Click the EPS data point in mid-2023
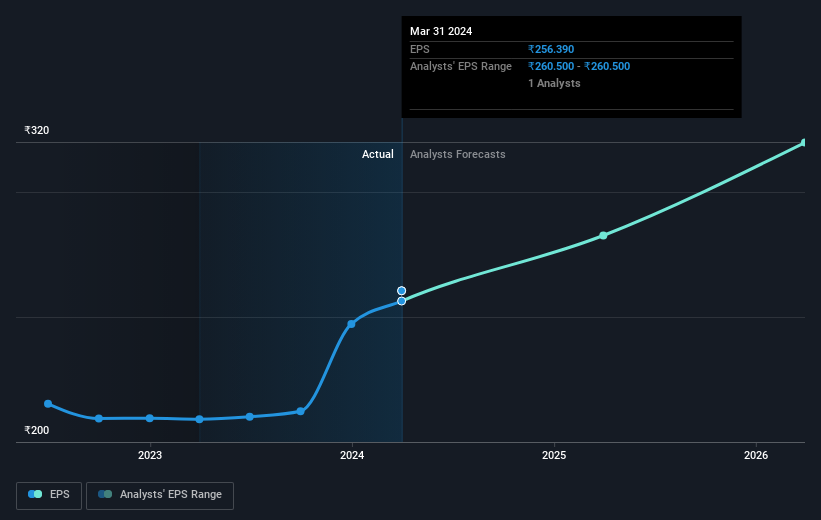 (250, 417)
